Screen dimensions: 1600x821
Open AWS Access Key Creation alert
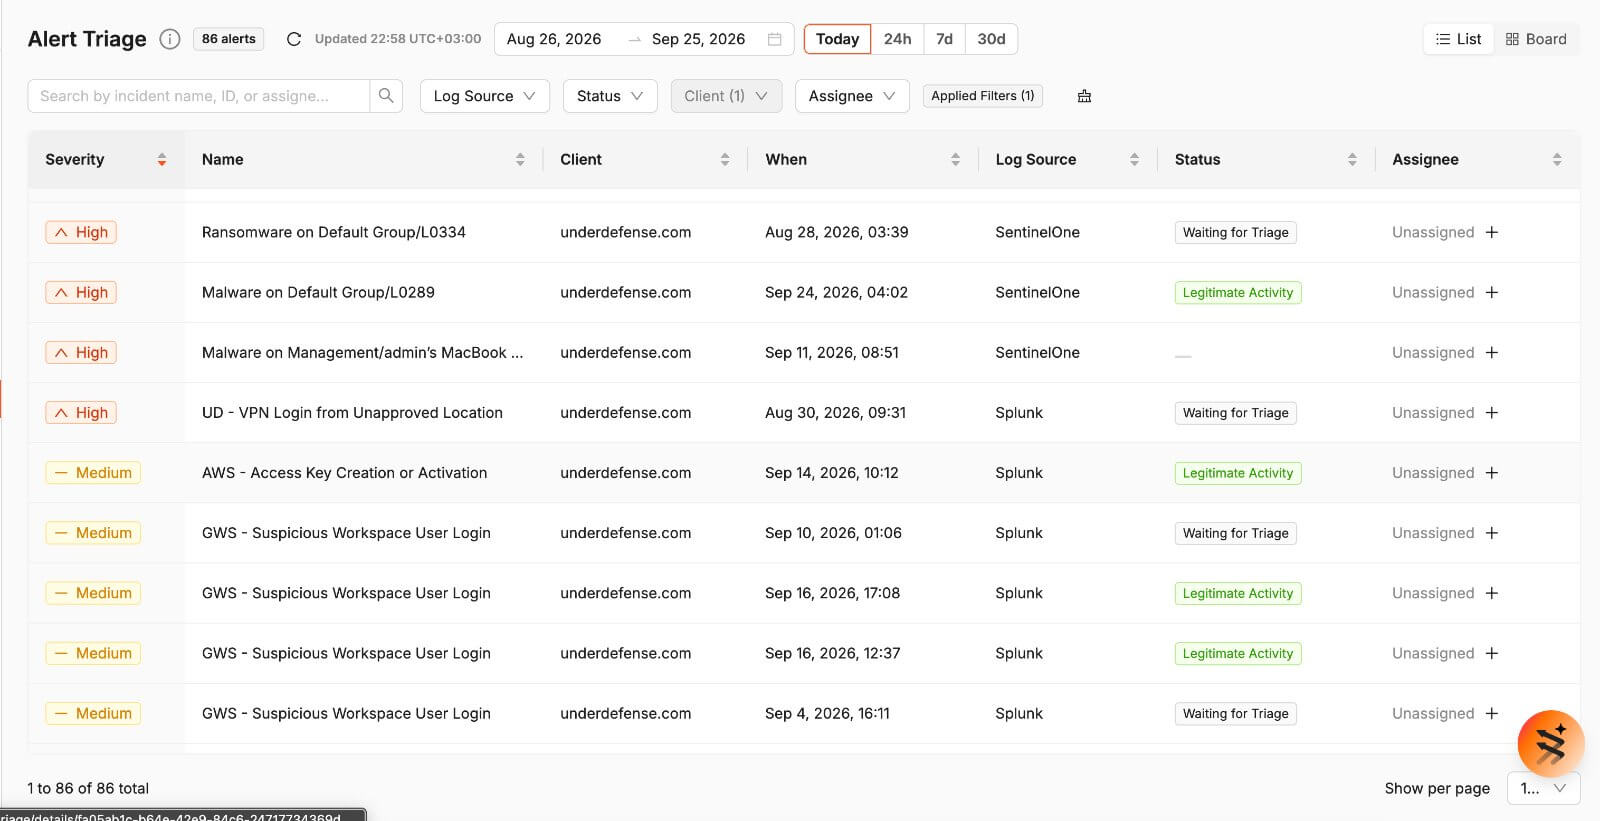pyautogui.click(x=344, y=473)
